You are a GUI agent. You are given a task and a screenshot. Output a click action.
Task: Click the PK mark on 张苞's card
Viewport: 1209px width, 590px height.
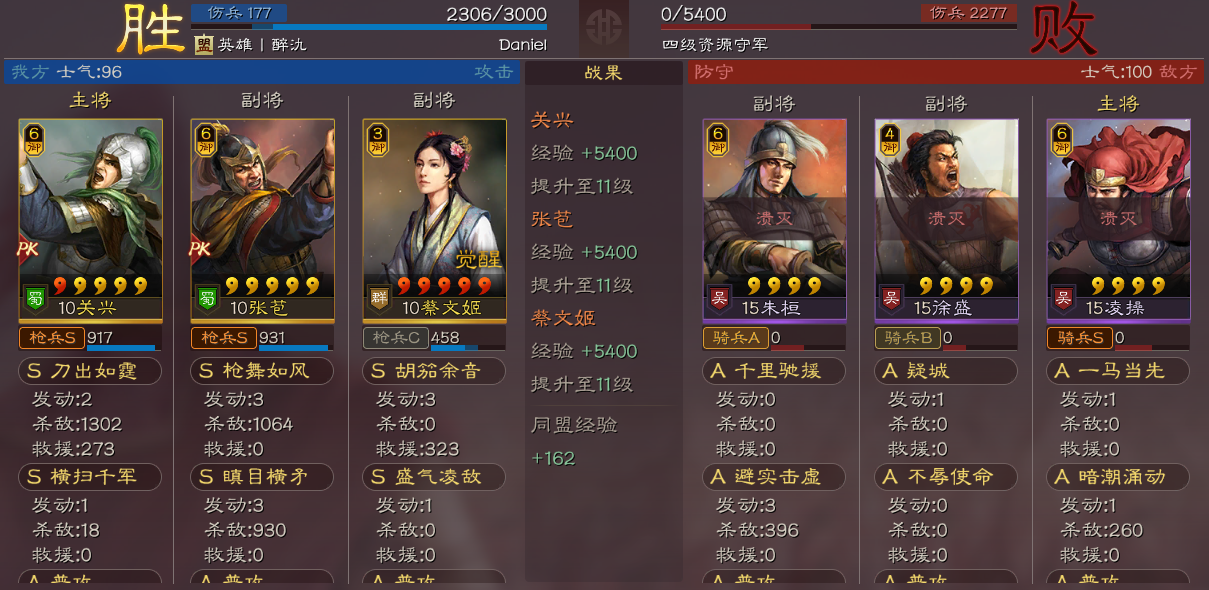199,248
